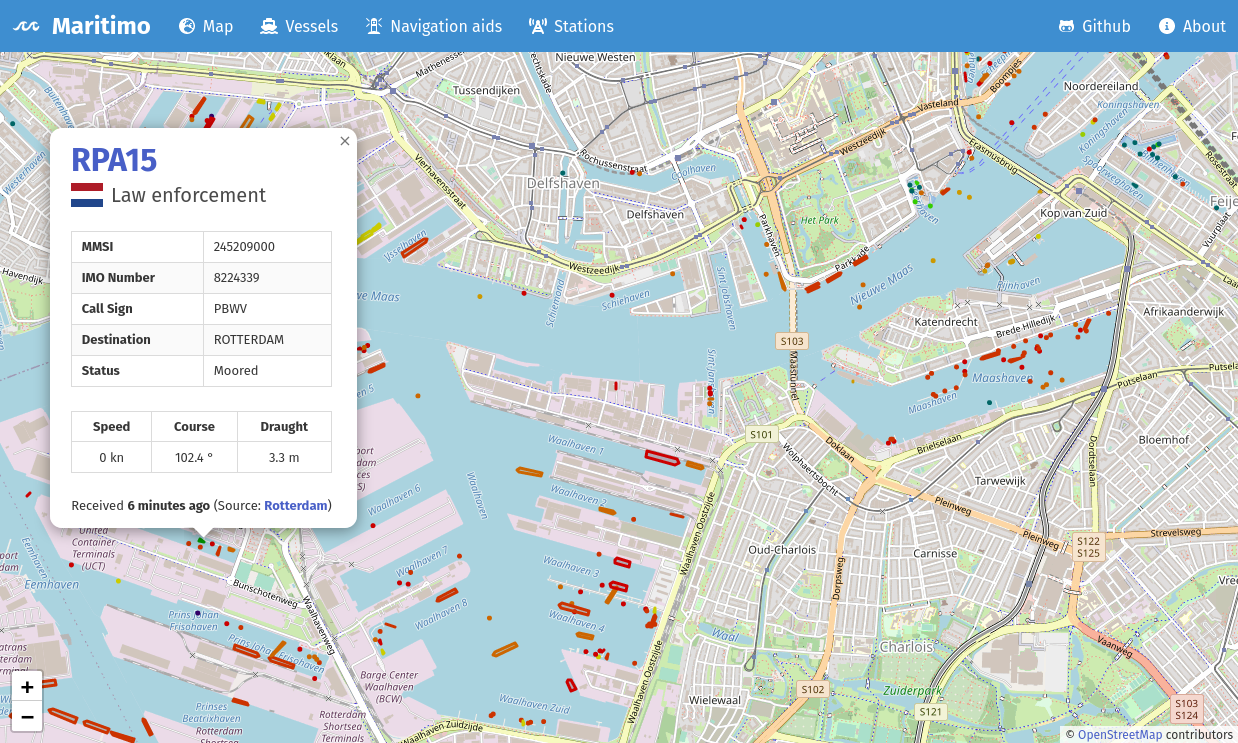Zoom in the map with plus button
Screen dimensions: 1238x743
(27, 687)
